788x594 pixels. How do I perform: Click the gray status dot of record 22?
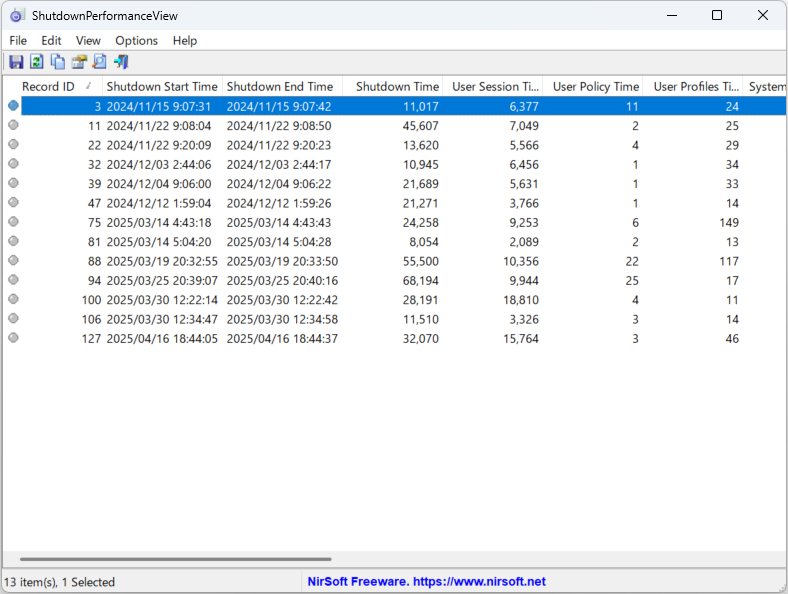pos(14,144)
